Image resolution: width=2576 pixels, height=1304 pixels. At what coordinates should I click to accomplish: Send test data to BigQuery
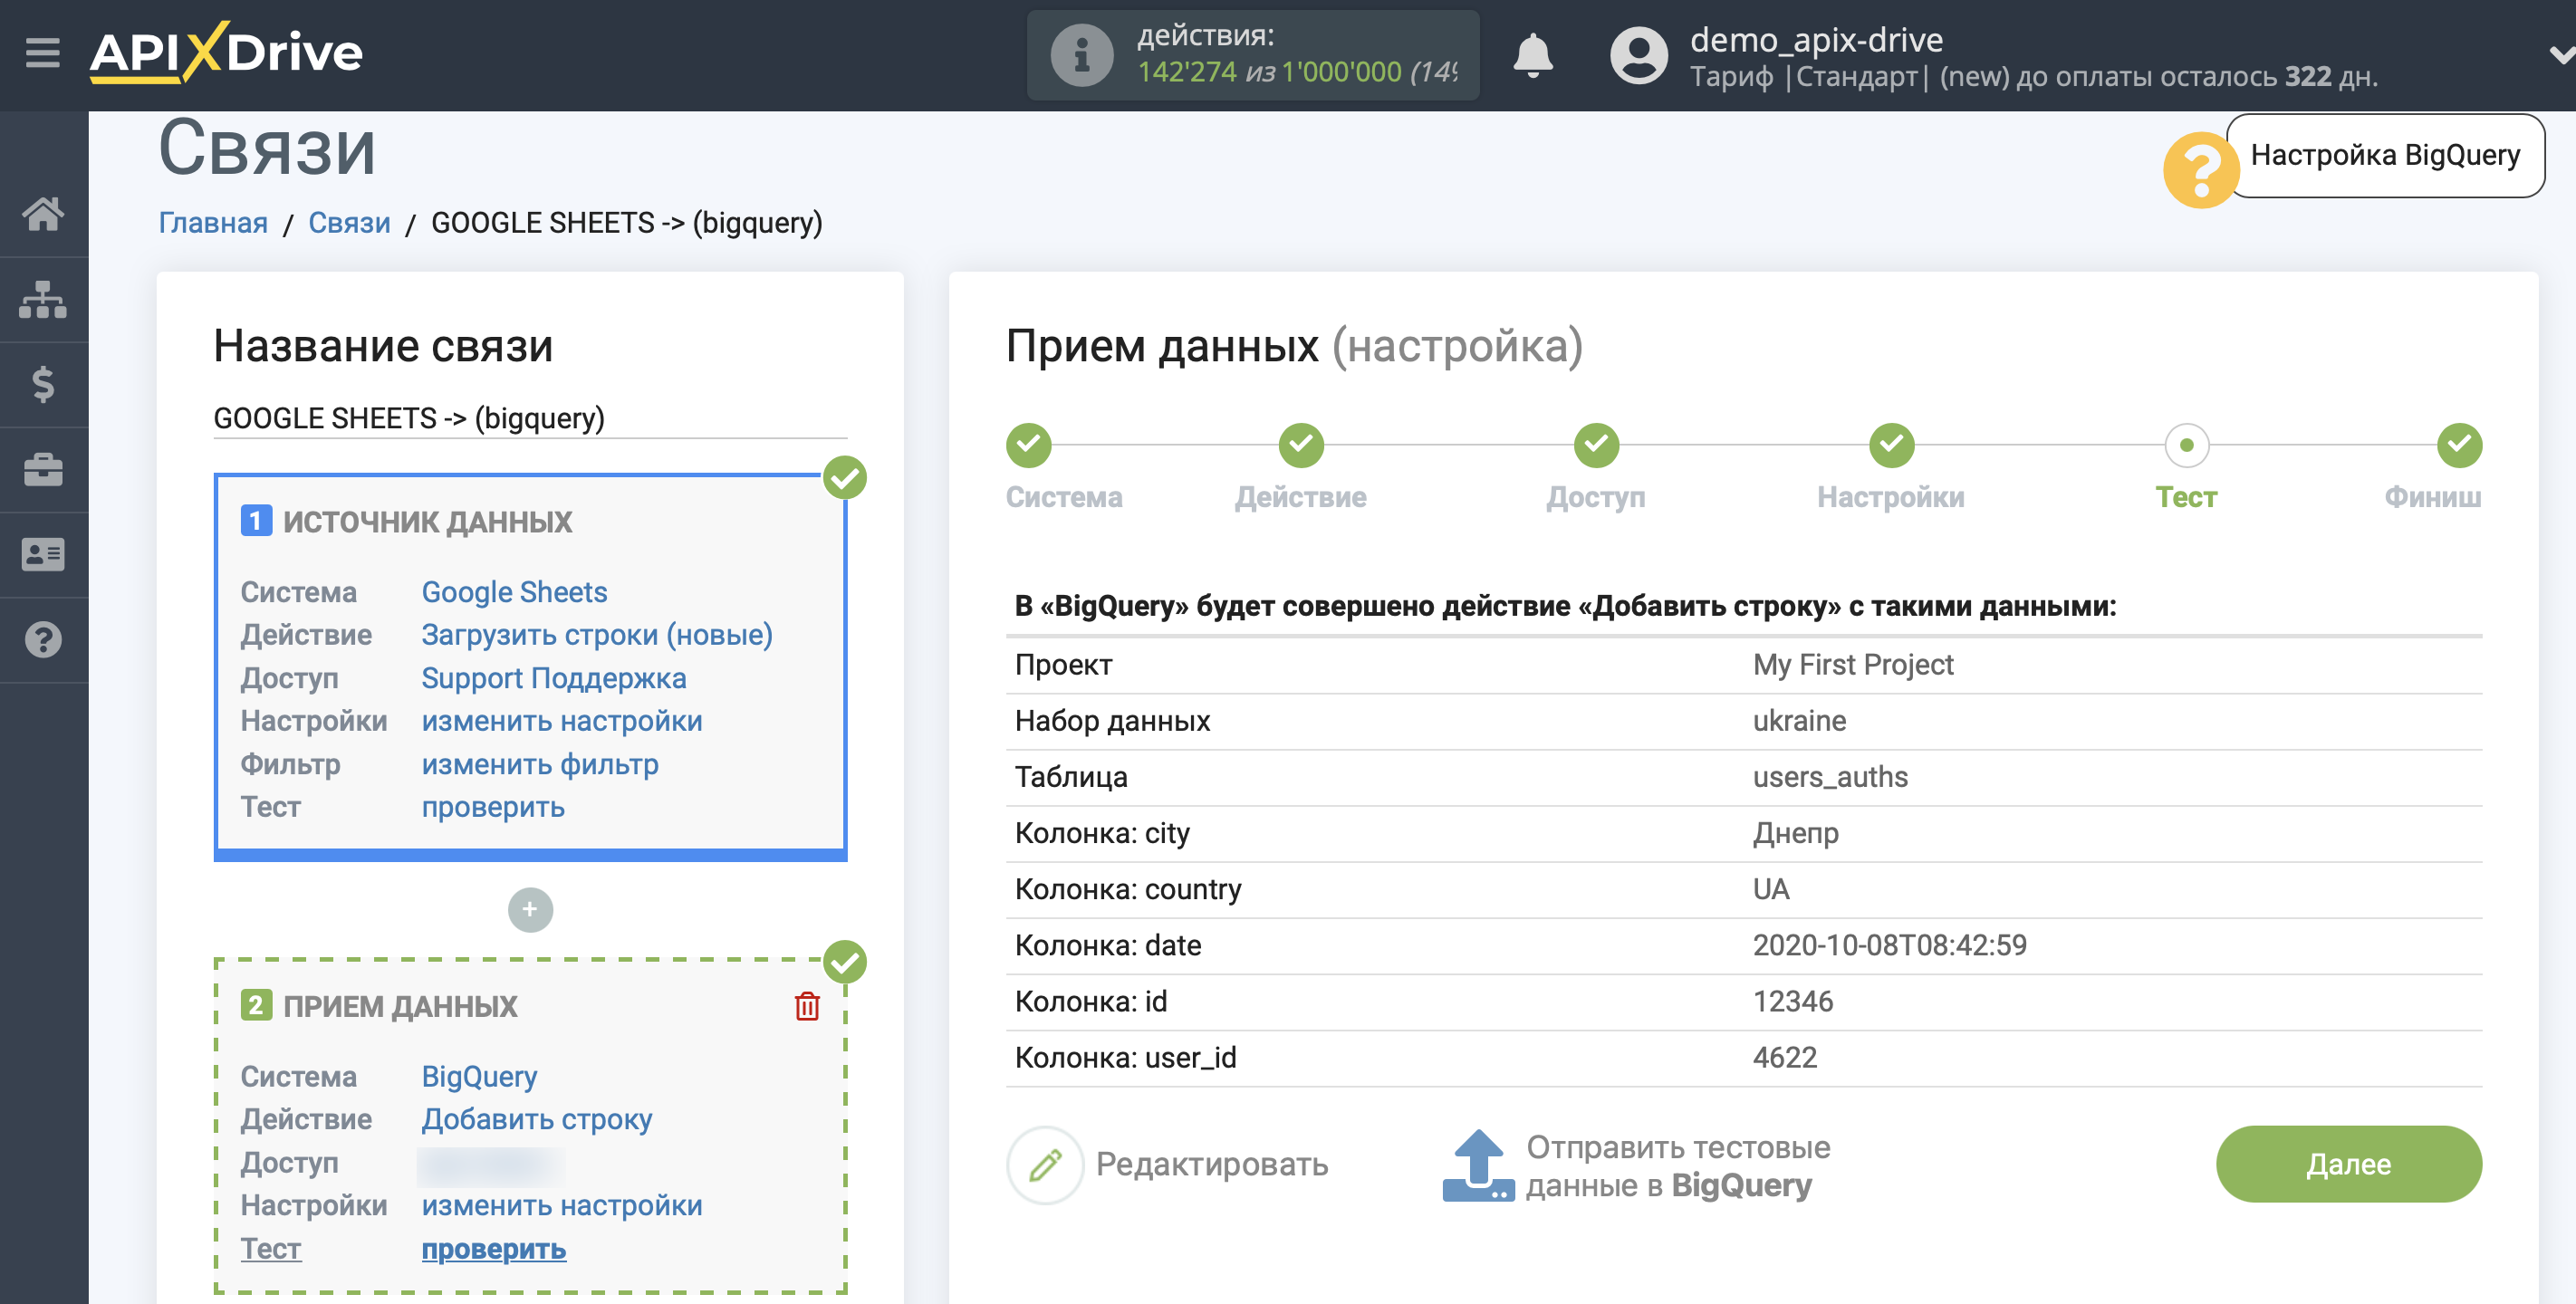pos(1678,1166)
